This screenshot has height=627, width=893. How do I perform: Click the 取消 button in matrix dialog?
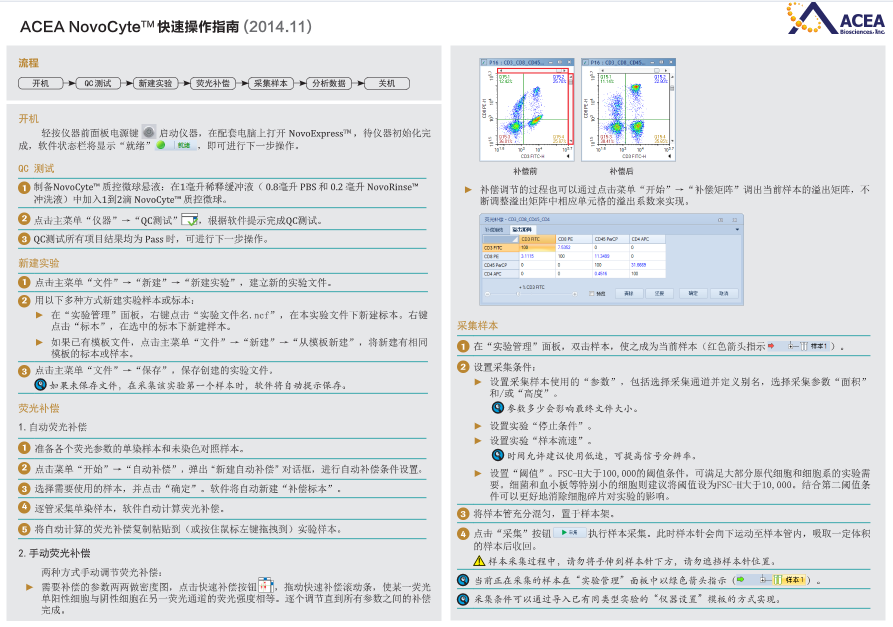pyautogui.click(x=723, y=293)
